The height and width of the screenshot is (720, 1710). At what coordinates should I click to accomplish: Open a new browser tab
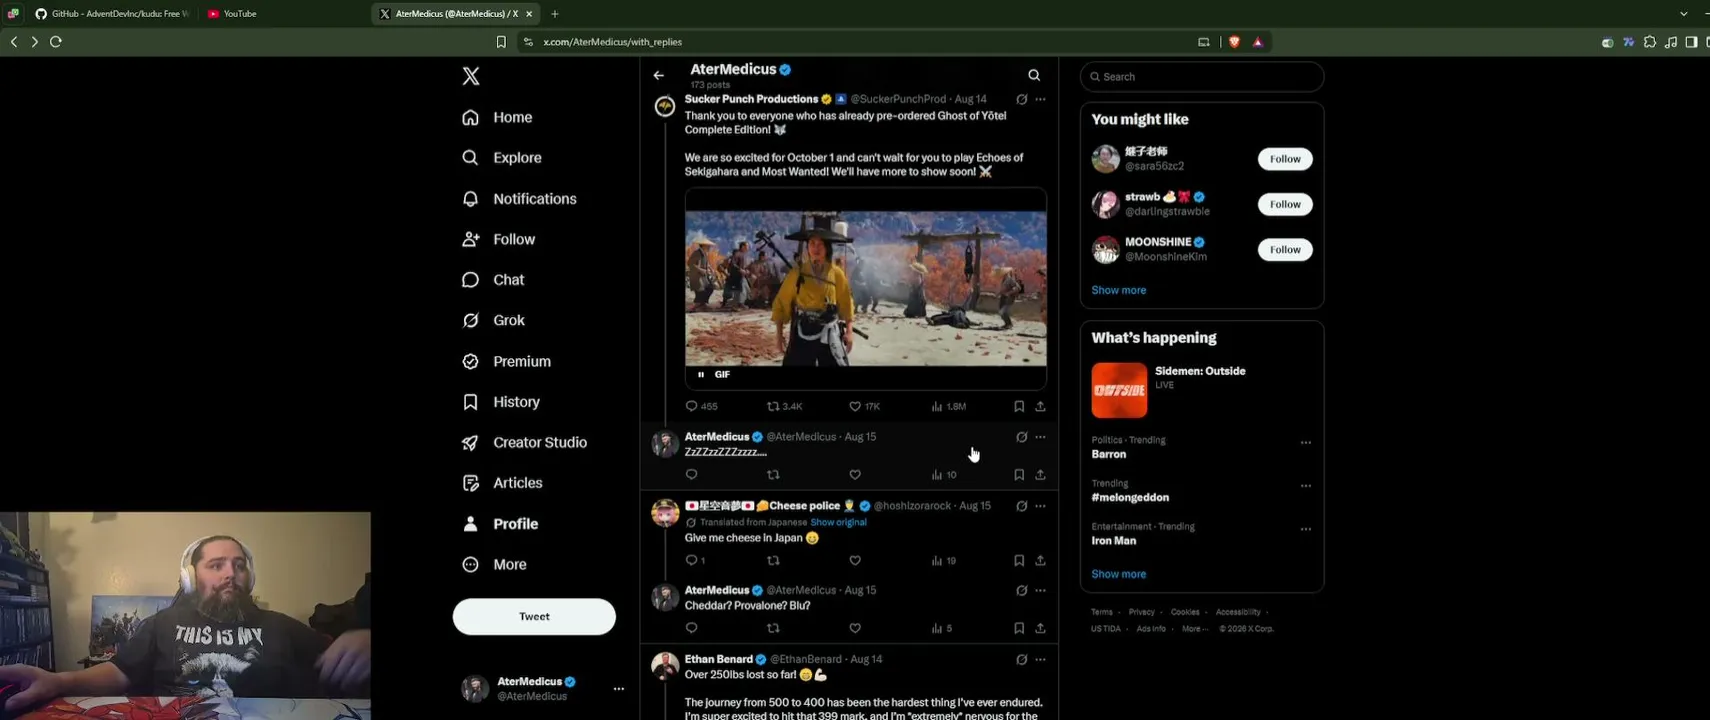555,14
